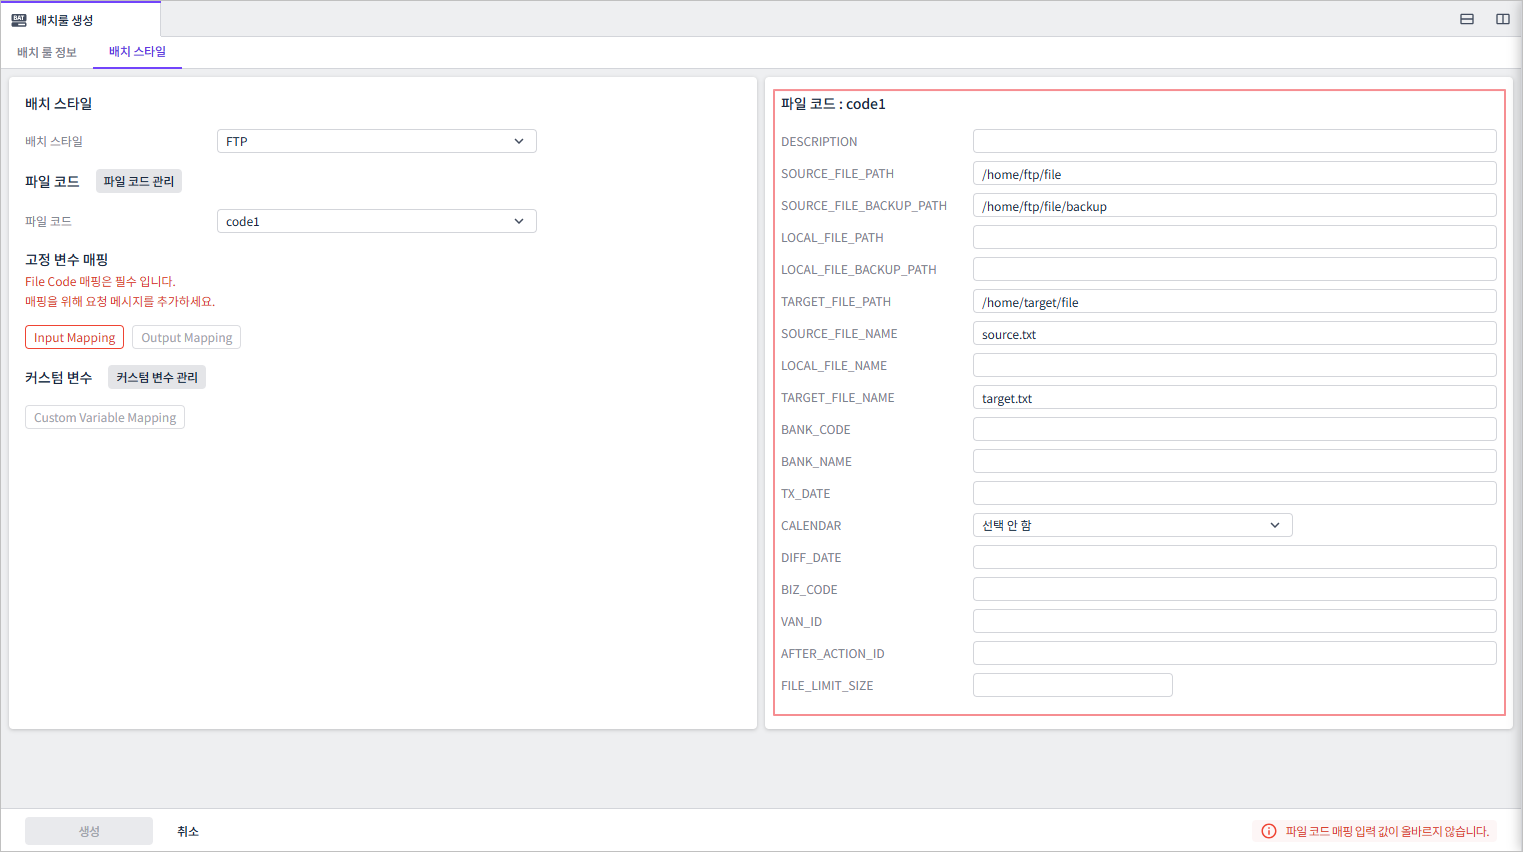Focus the BIZ_CODE input field
Viewport: 1523px width, 852px height.
[1235, 589]
